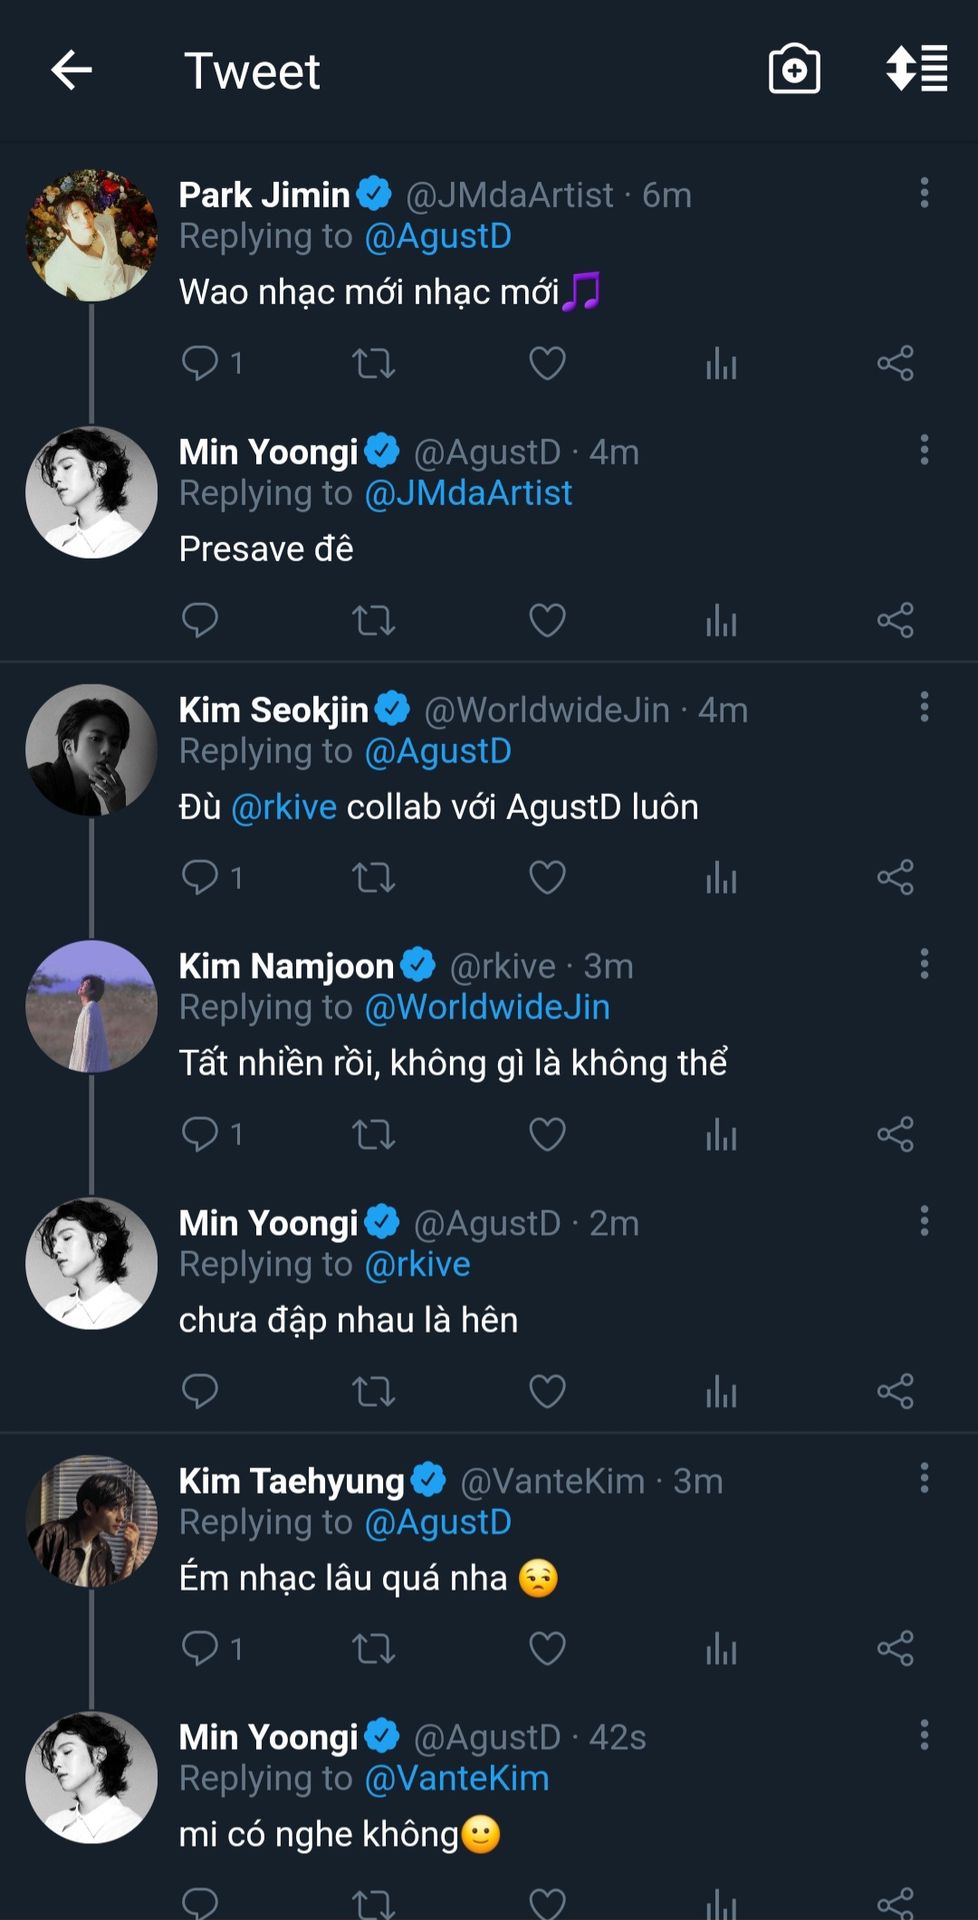Reply to Park Jimin's tweet
978x1920 pixels.
pos(200,363)
